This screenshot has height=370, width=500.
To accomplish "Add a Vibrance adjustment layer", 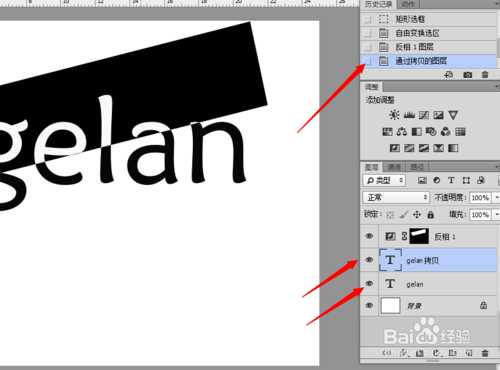I will click(453, 115).
